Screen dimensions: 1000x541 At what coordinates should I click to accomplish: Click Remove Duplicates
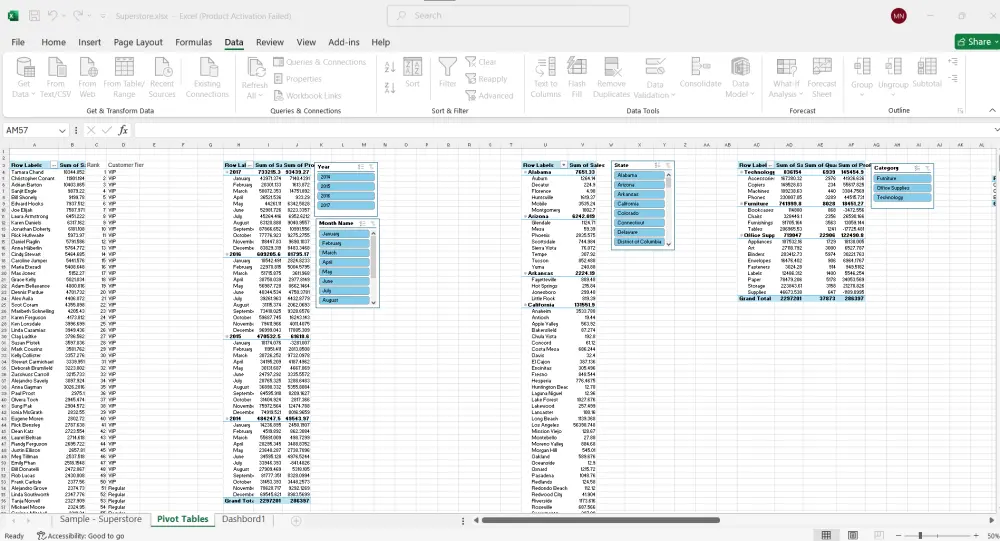point(611,77)
